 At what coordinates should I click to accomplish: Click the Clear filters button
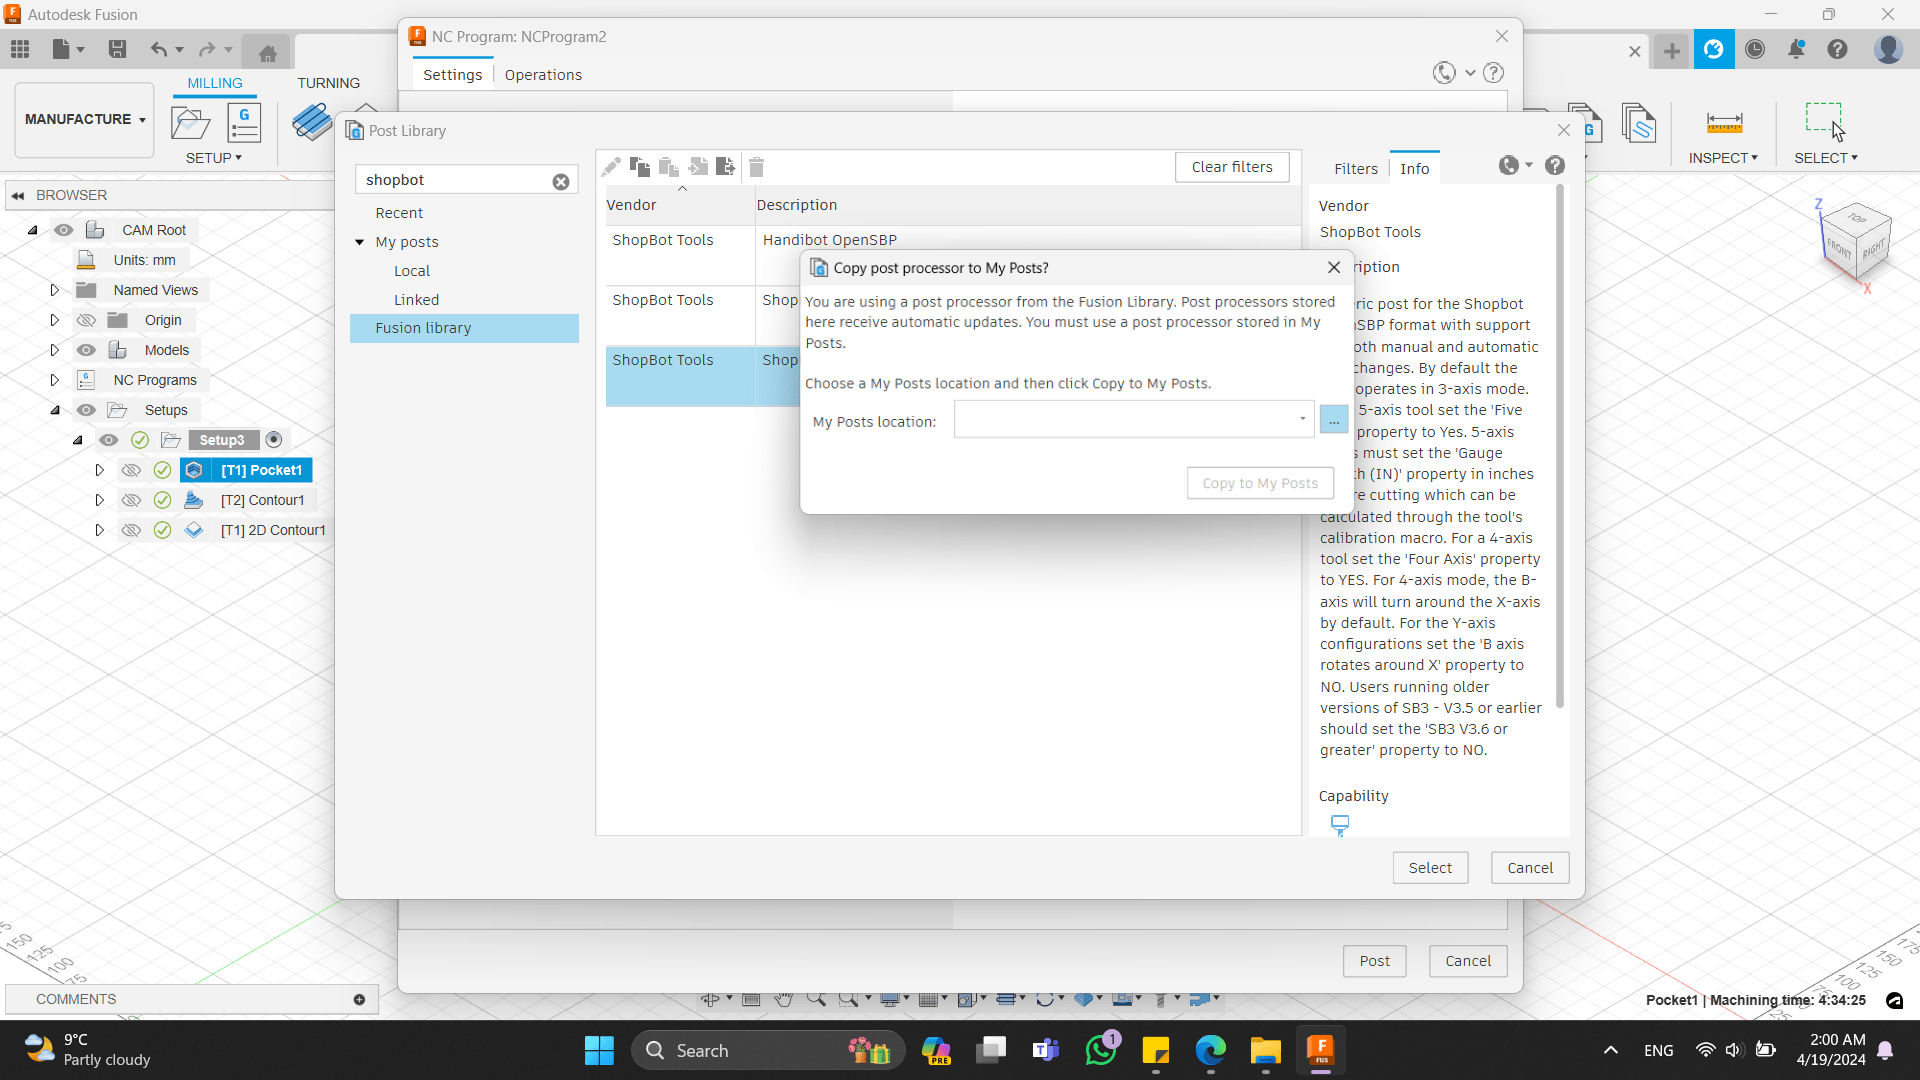[x=1231, y=167]
